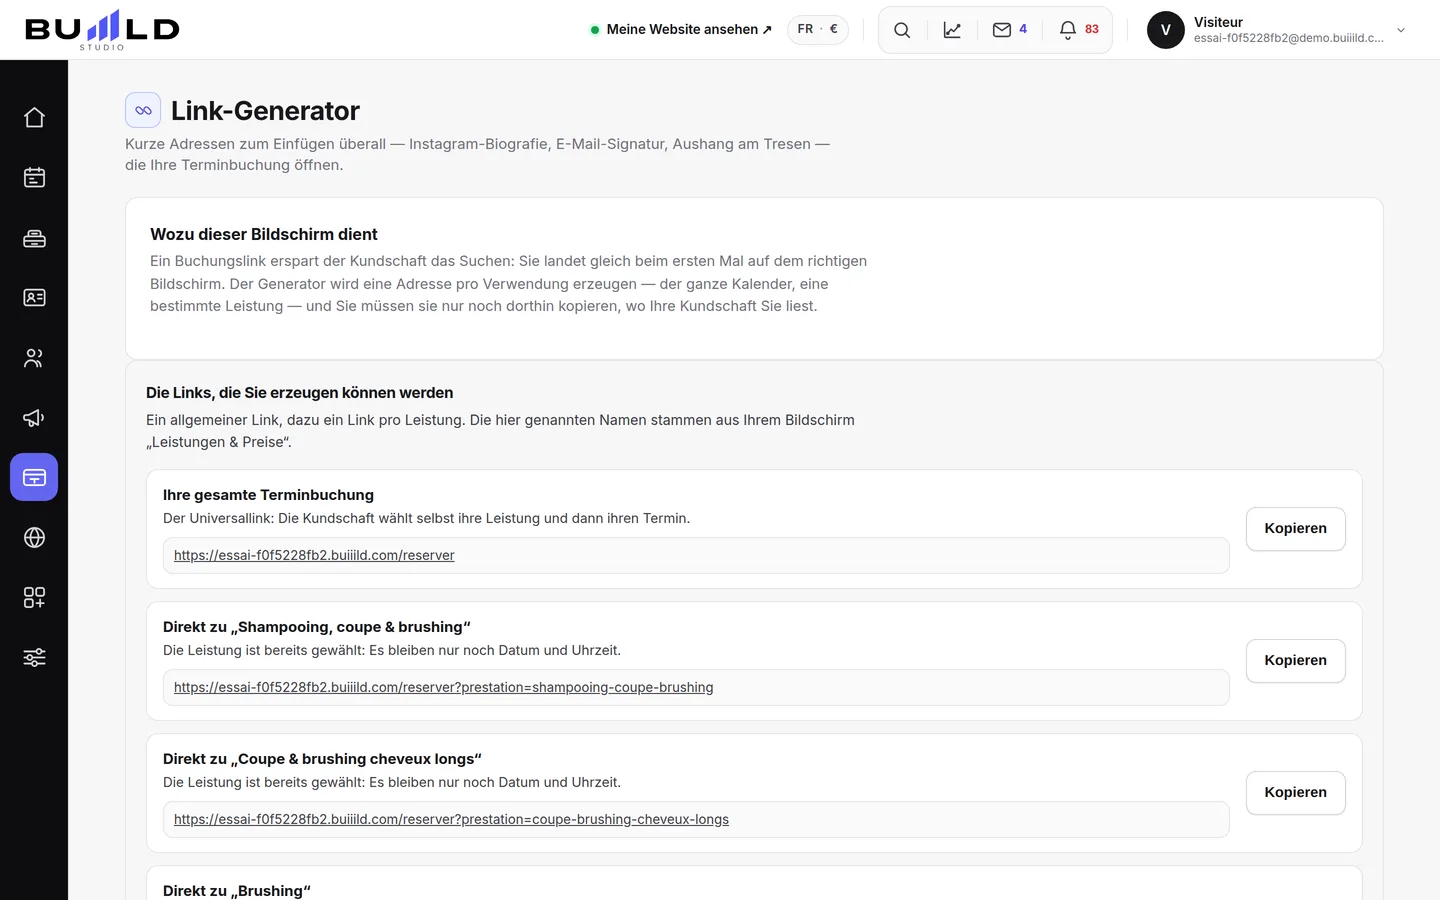The width and height of the screenshot is (1440, 900).
Task: Click the heading Ihre gesamte Terminbuchung
Action: (268, 495)
